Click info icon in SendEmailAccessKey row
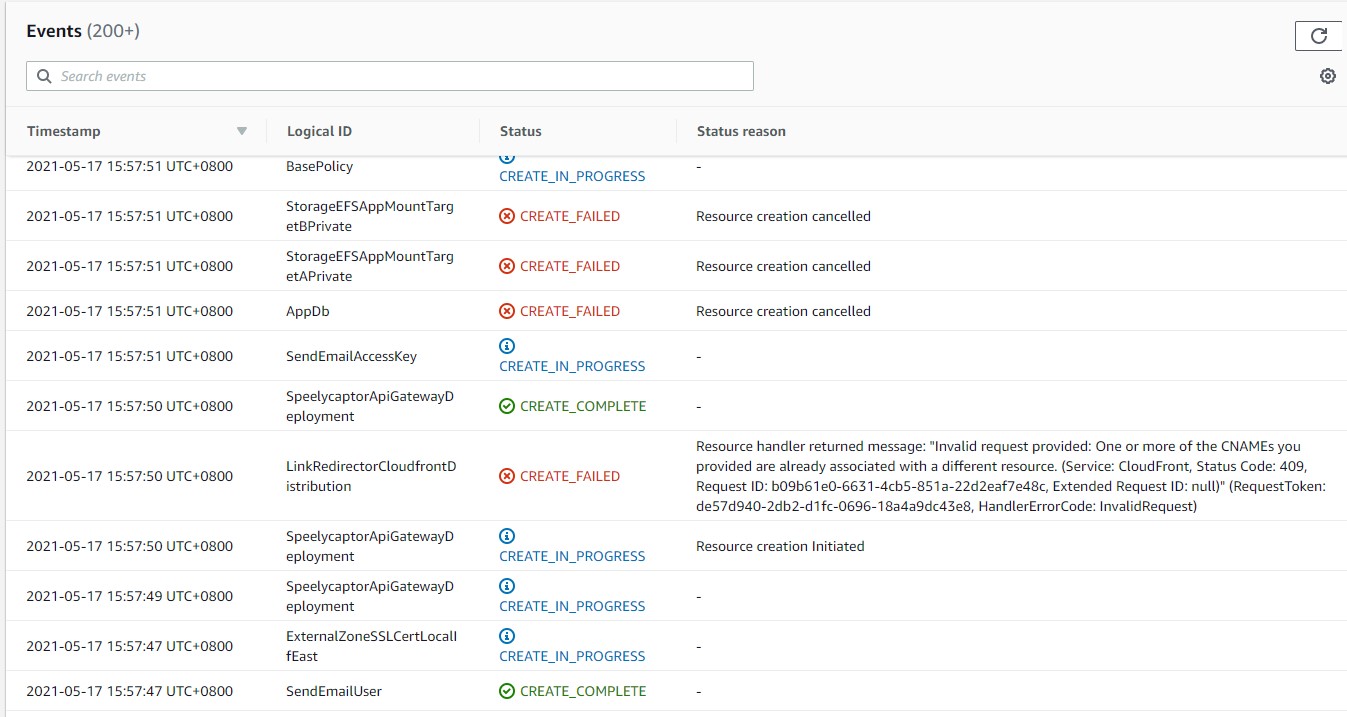The width and height of the screenshot is (1347, 717). pyautogui.click(x=507, y=346)
